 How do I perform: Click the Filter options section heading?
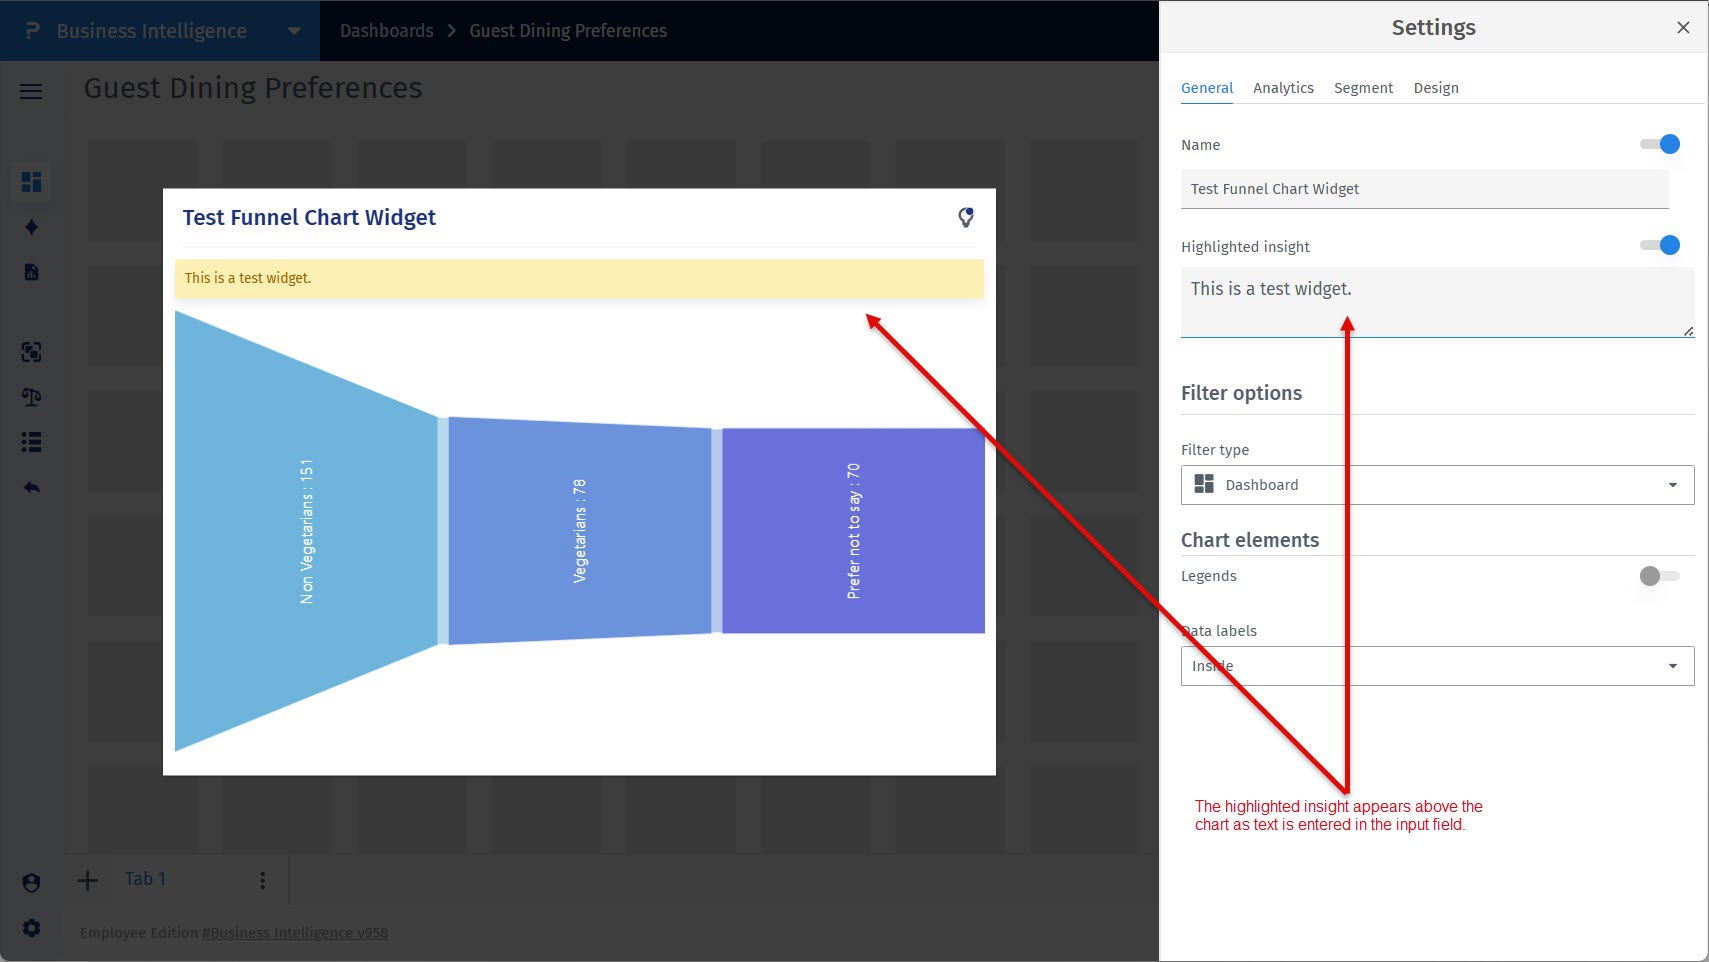tap(1241, 393)
